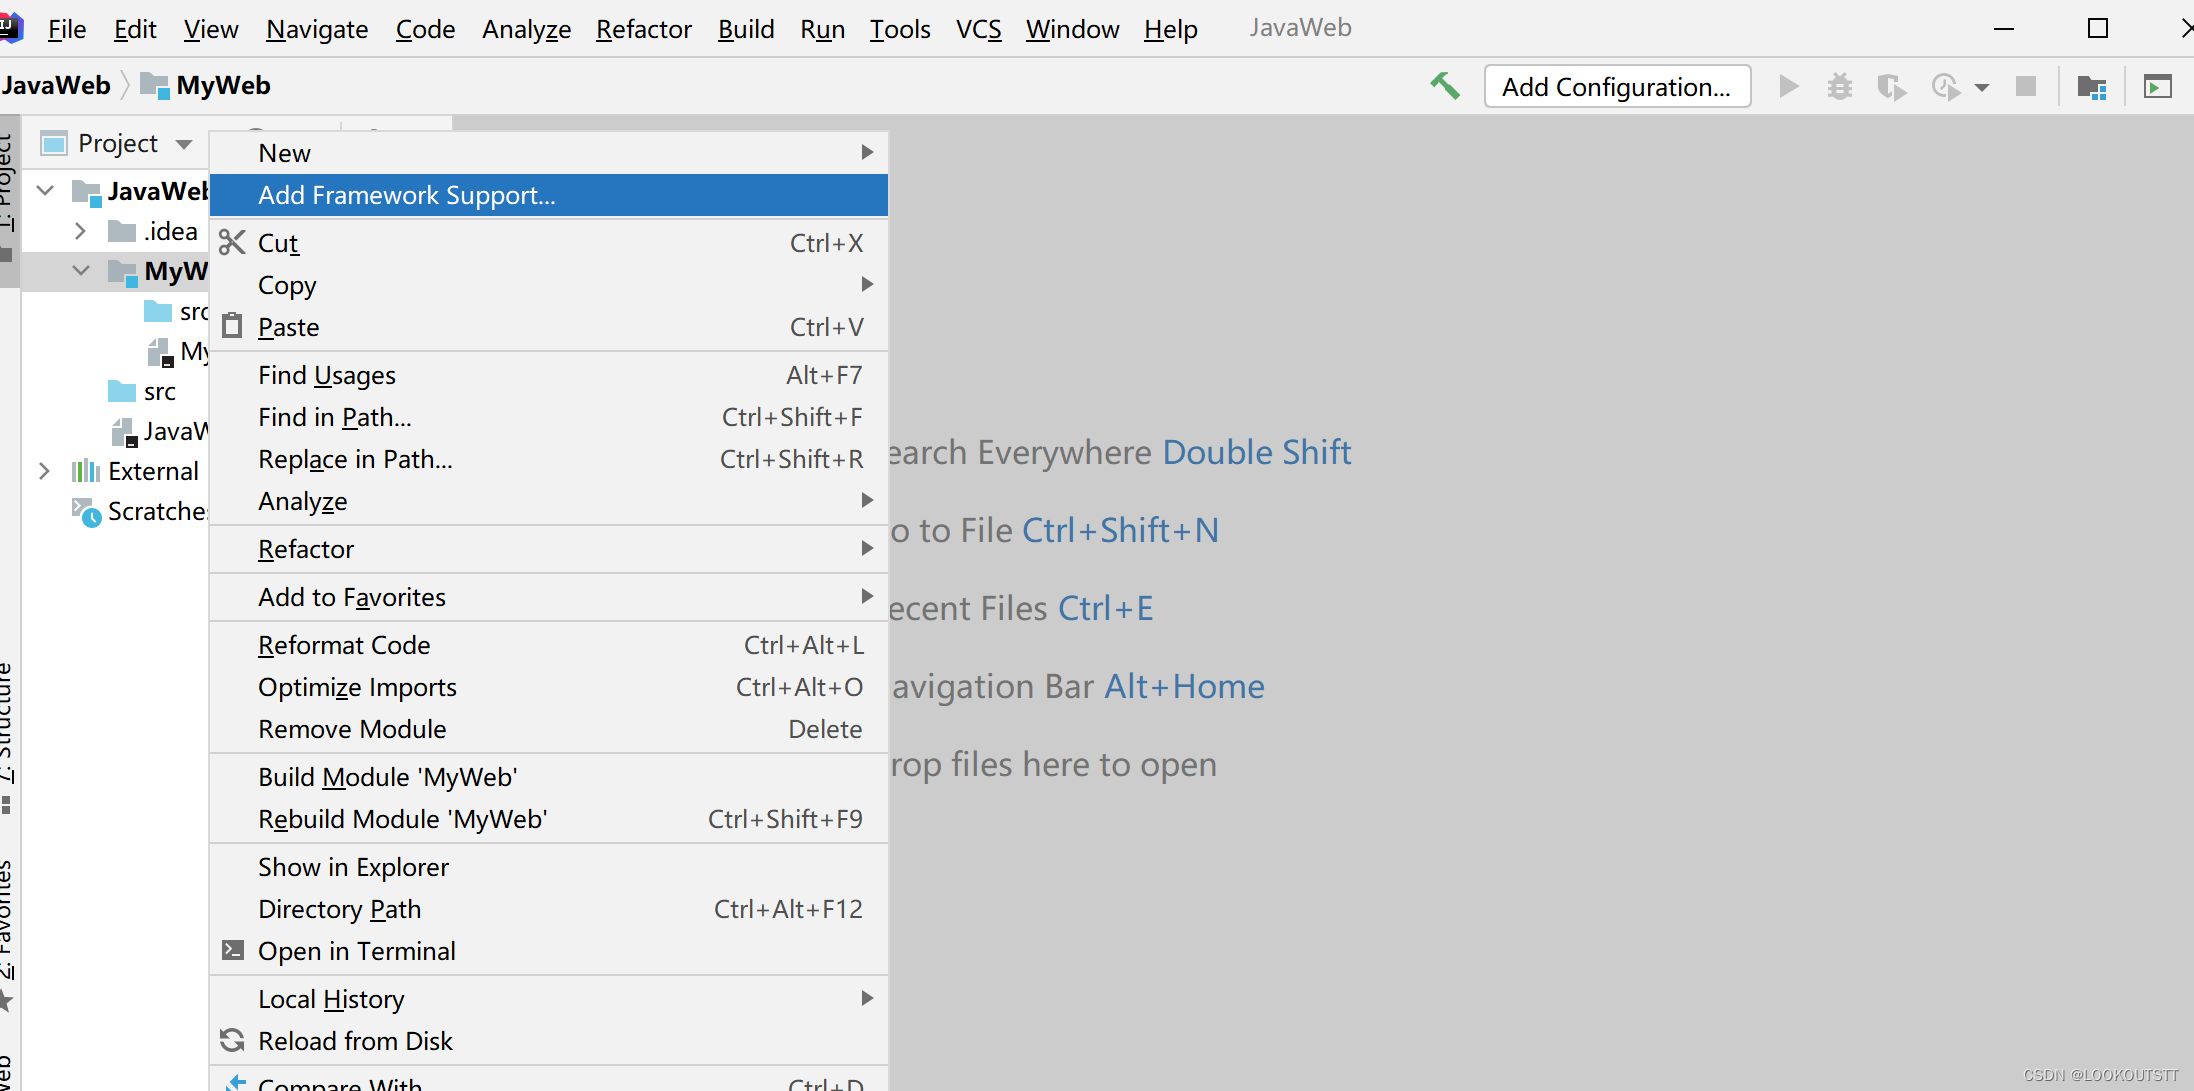Viewport: 2194px width, 1091px height.
Task: Click the Scratches and Consoles icon
Action: click(87, 512)
